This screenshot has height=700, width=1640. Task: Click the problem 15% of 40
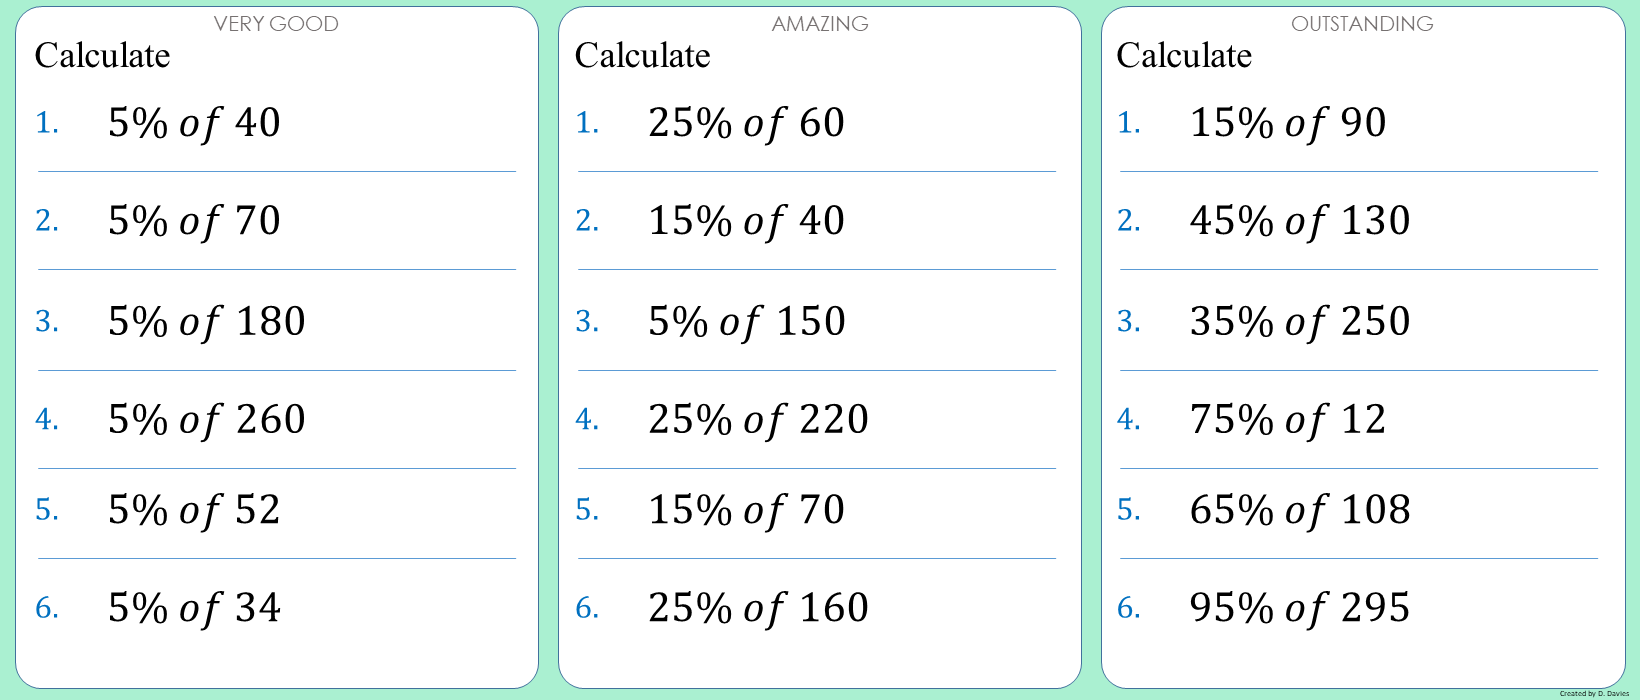746,221
